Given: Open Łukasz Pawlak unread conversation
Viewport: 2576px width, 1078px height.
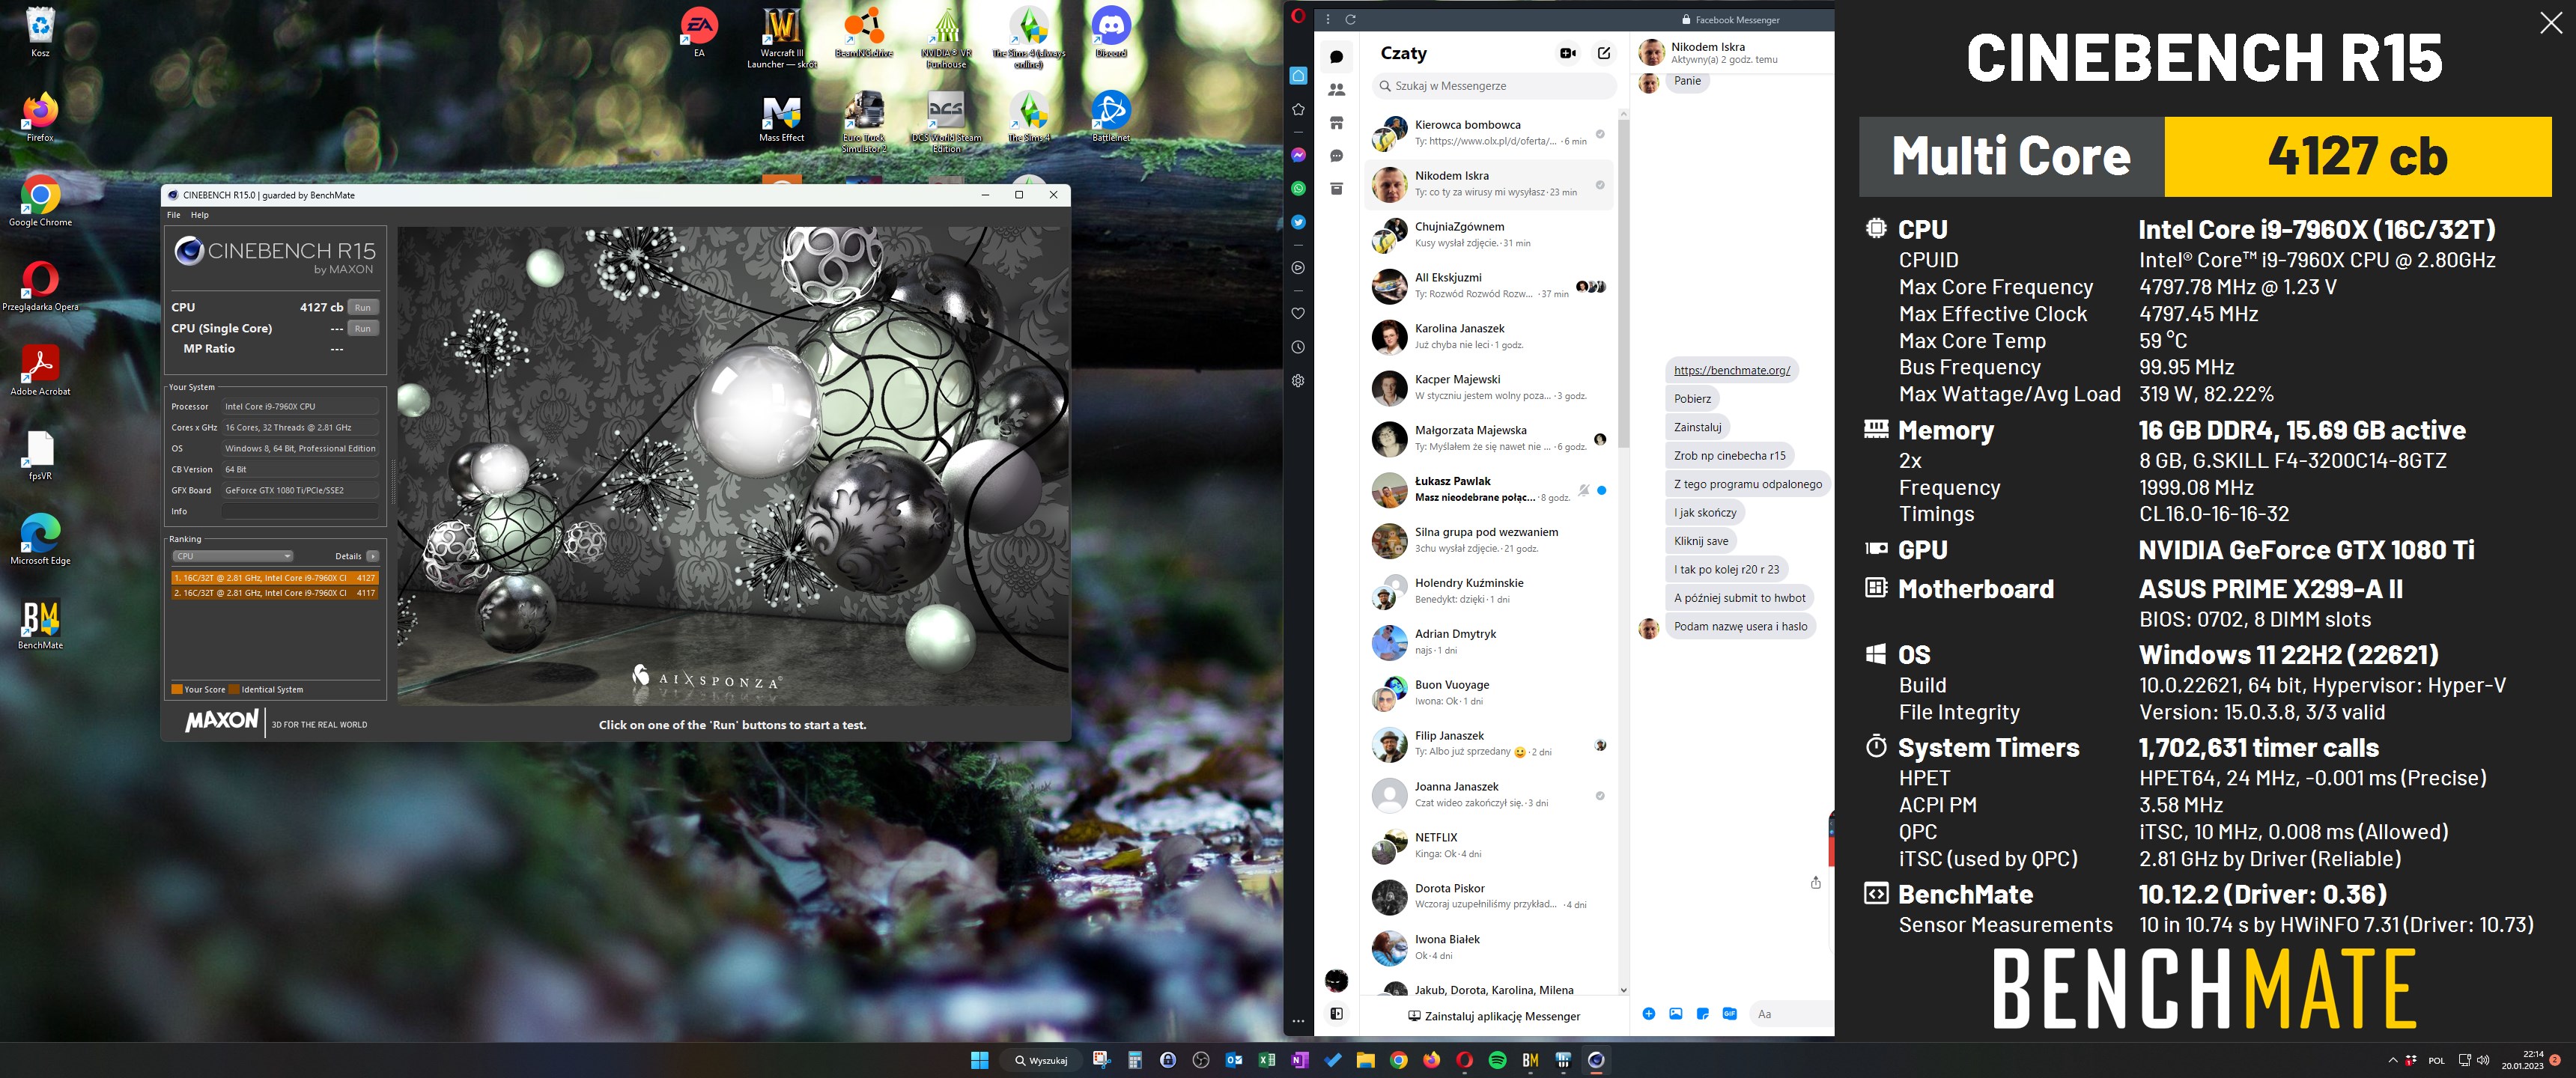Looking at the screenshot, I should coord(1488,489).
